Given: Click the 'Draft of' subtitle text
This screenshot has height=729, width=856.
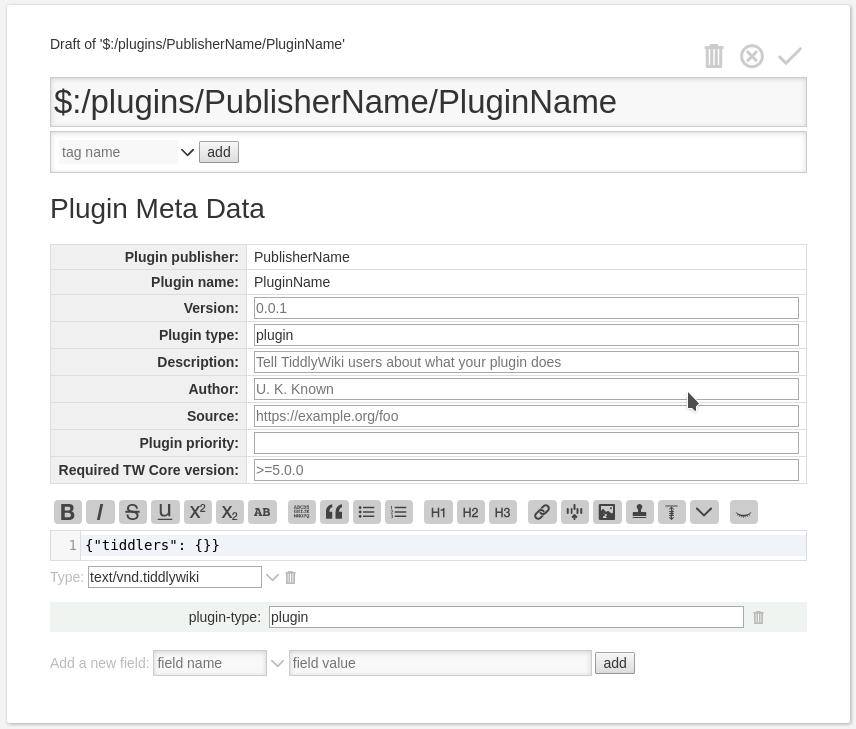Looking at the screenshot, I should [x=197, y=44].
